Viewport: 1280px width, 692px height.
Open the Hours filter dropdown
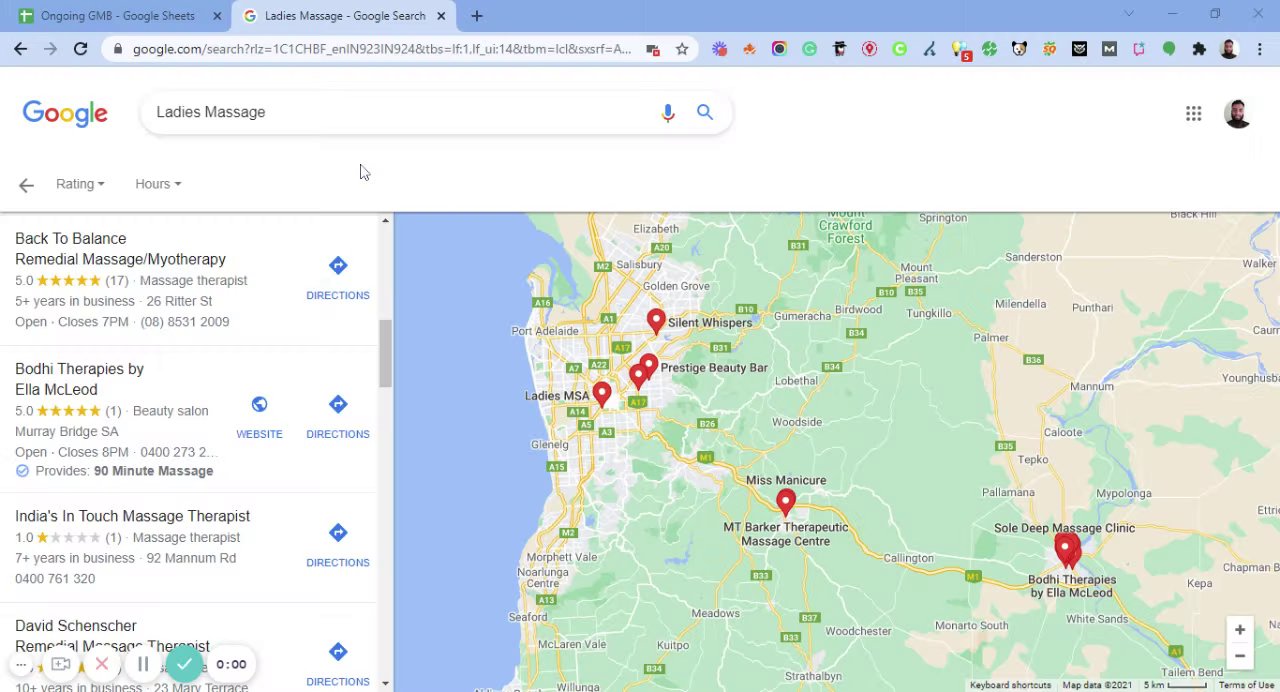click(158, 184)
